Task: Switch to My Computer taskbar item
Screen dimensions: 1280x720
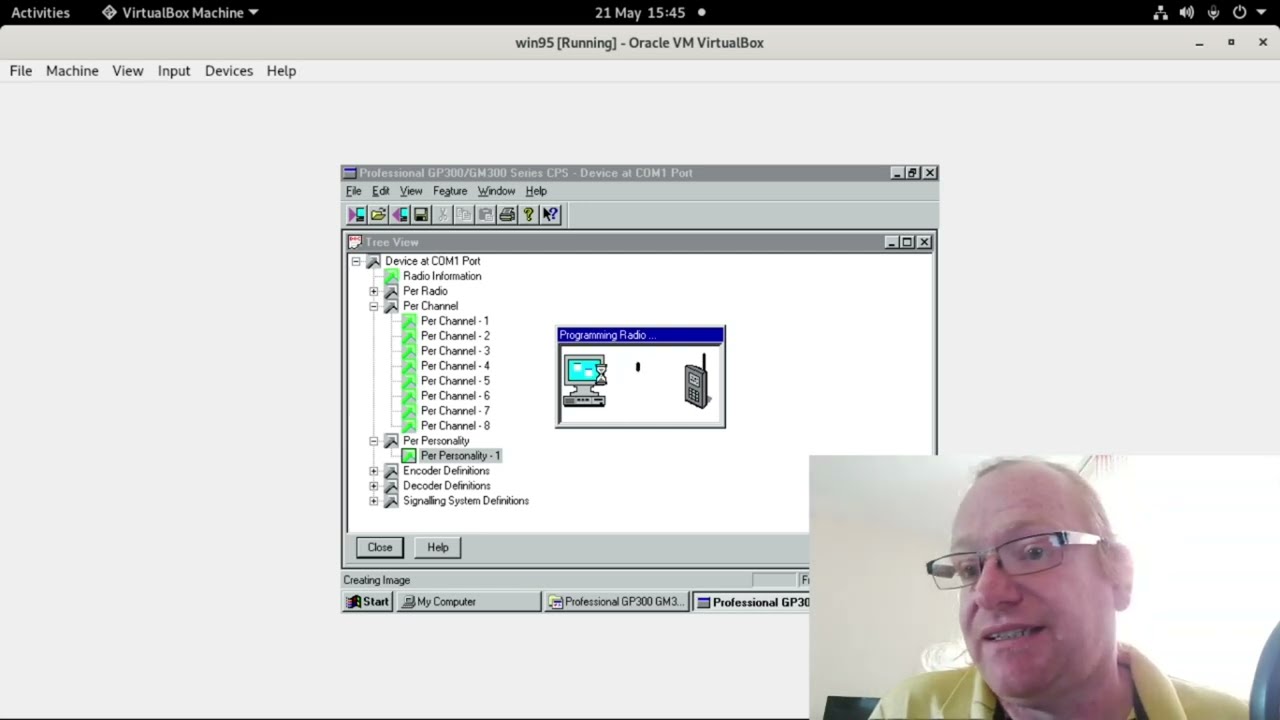Action: tap(469, 602)
